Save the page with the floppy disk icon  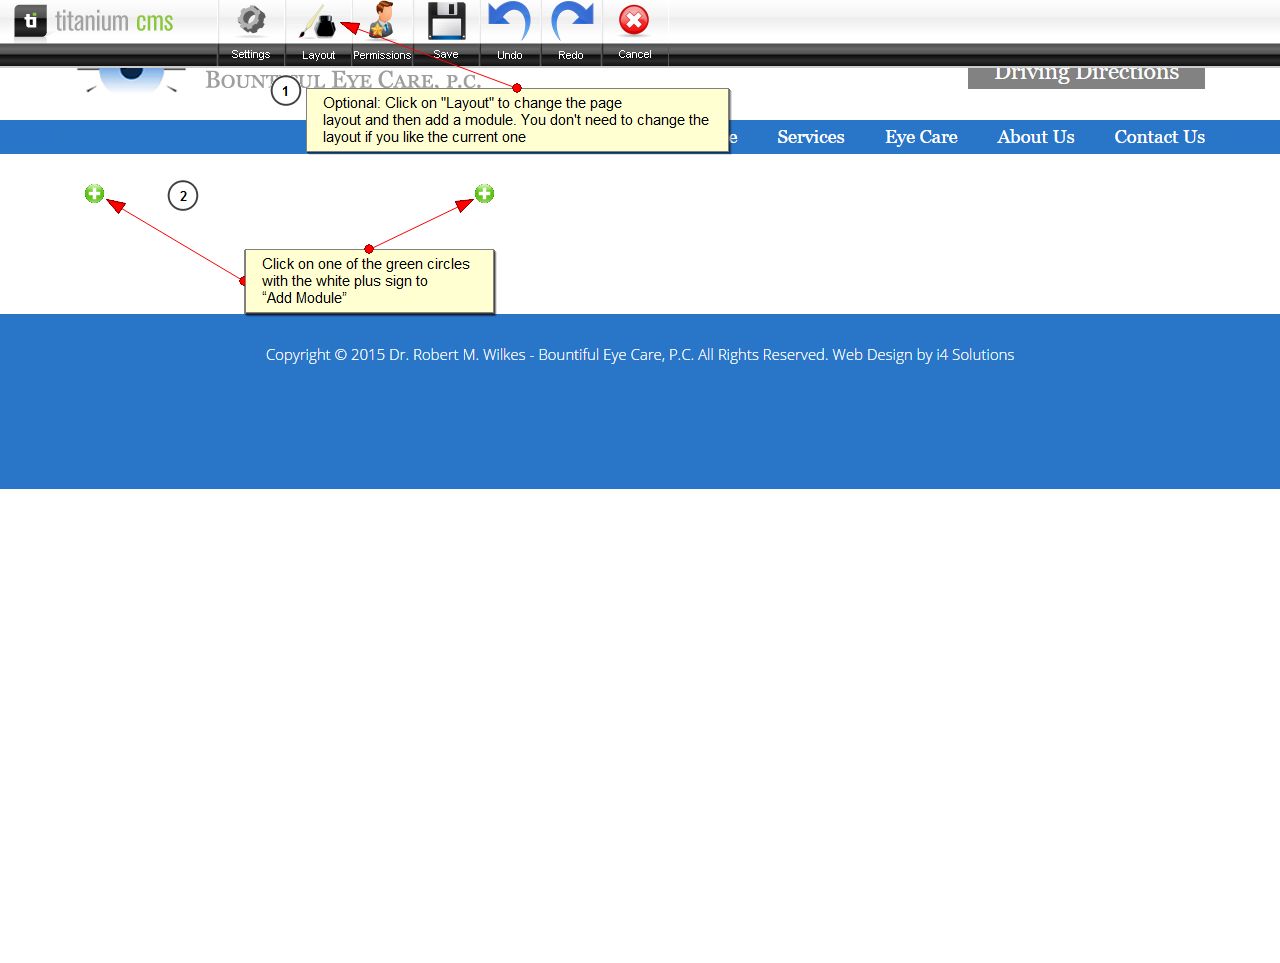446,30
